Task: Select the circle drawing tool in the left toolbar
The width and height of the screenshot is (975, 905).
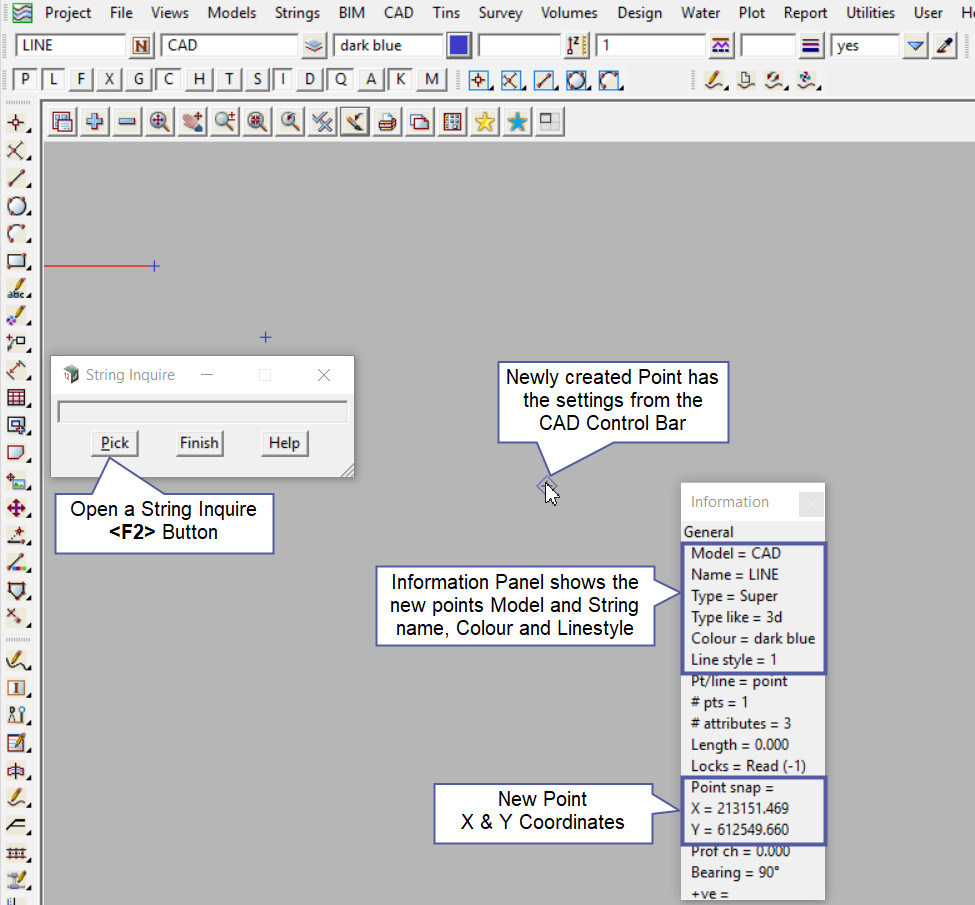Action: tap(17, 207)
